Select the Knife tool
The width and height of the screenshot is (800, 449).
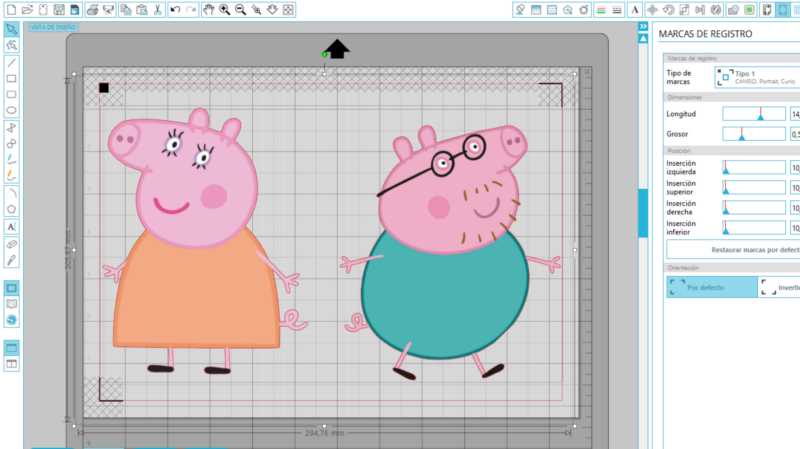[x=11, y=260]
